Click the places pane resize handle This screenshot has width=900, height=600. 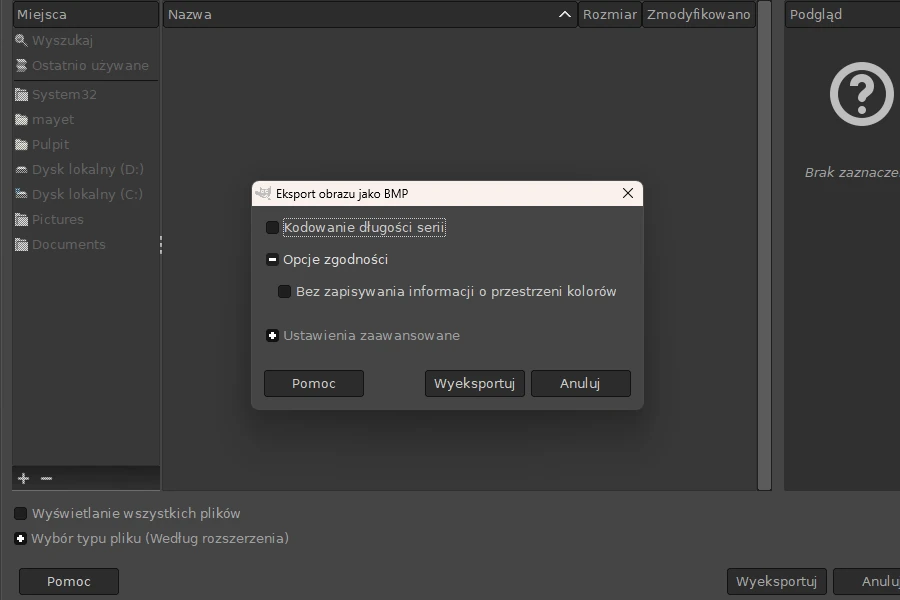tap(161, 245)
